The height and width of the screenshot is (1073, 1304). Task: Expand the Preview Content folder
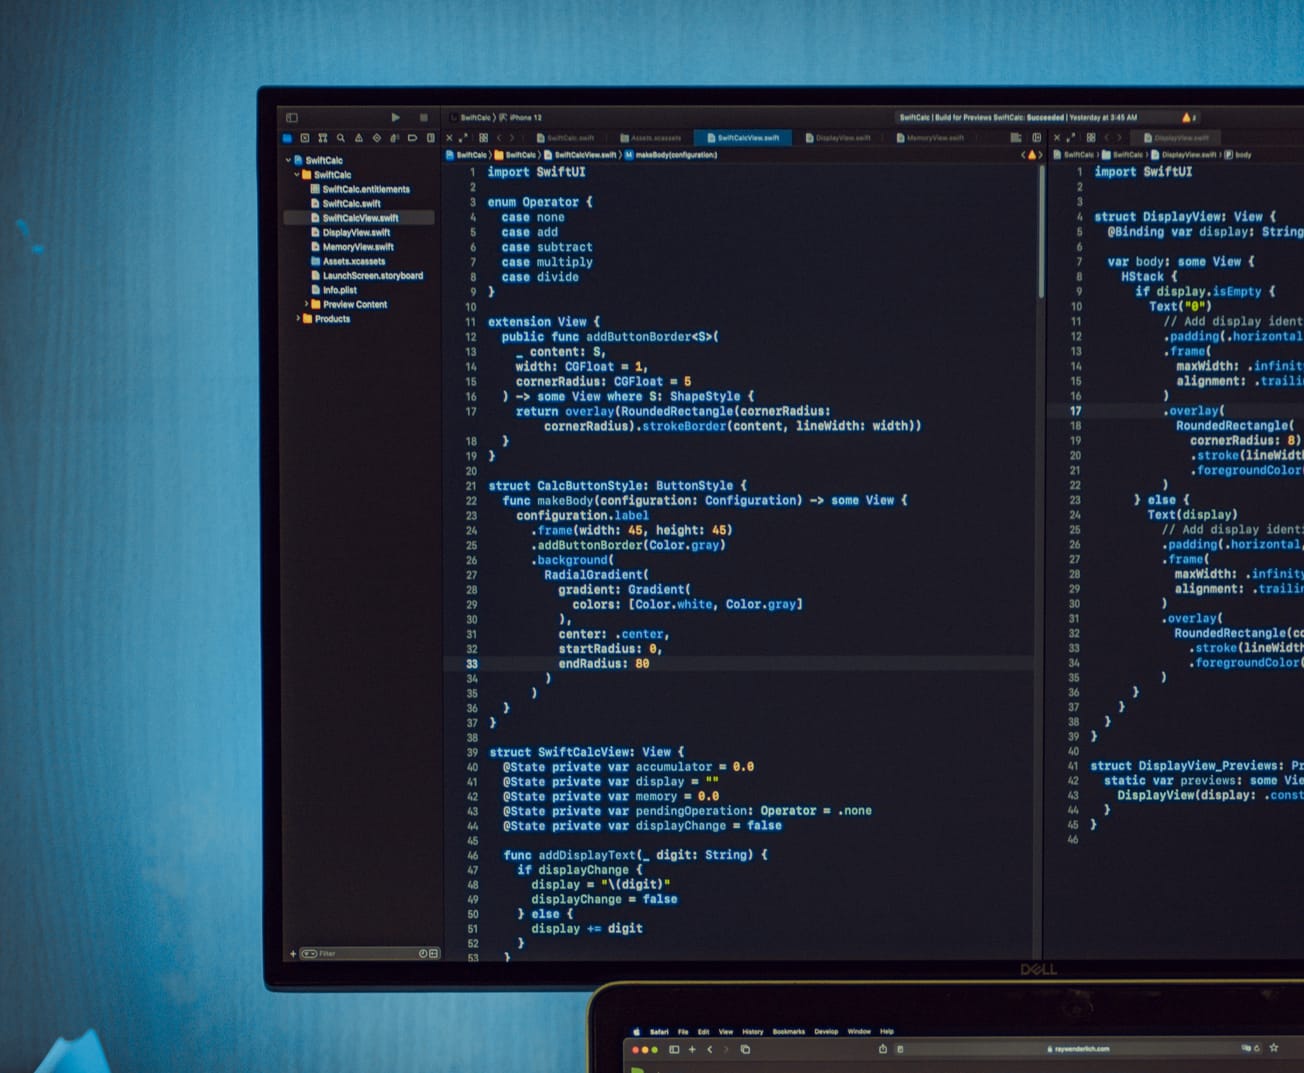tap(306, 304)
